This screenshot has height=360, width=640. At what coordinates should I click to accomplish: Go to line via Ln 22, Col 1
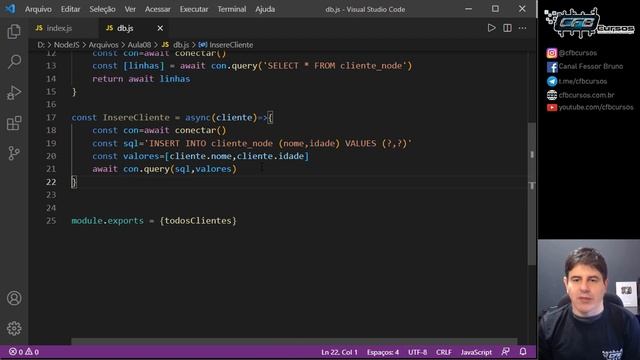339,352
